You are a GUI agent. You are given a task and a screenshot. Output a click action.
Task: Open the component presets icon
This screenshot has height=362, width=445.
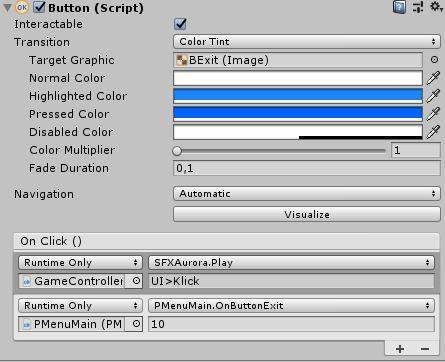coord(418,7)
